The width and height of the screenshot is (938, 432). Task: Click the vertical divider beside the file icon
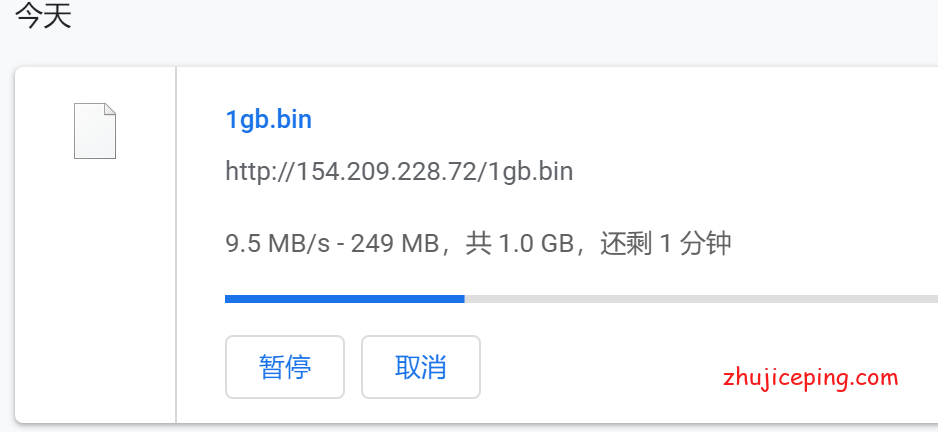[x=176, y=245]
